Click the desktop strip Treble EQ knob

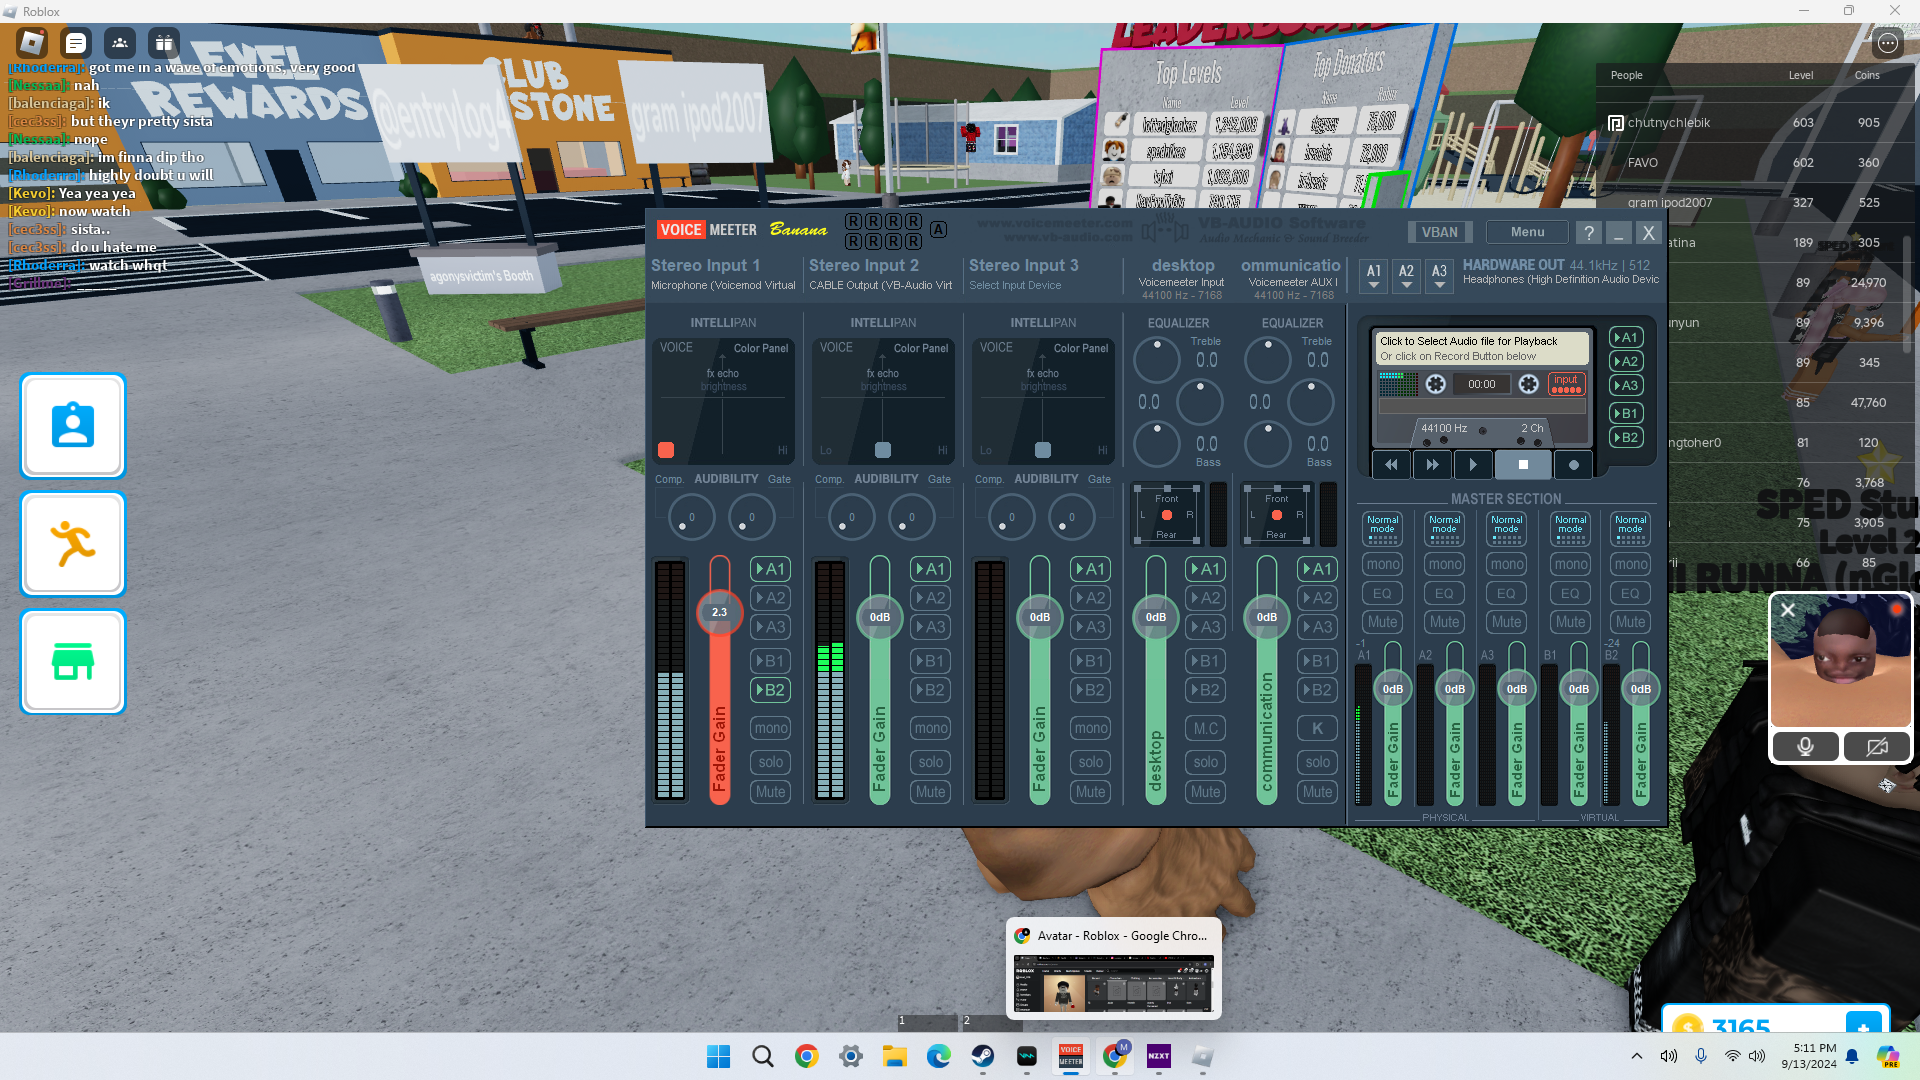pyautogui.click(x=1157, y=360)
